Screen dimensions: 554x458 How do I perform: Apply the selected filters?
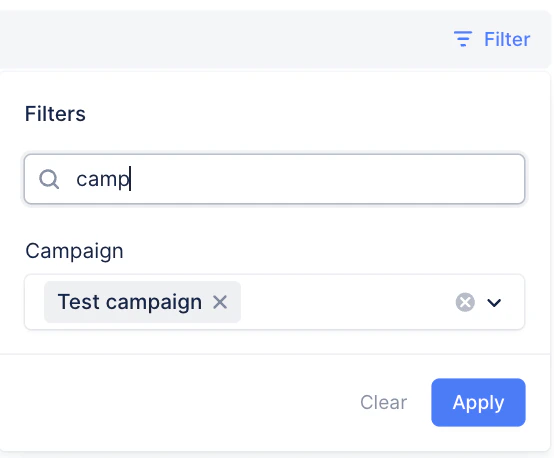tap(478, 402)
